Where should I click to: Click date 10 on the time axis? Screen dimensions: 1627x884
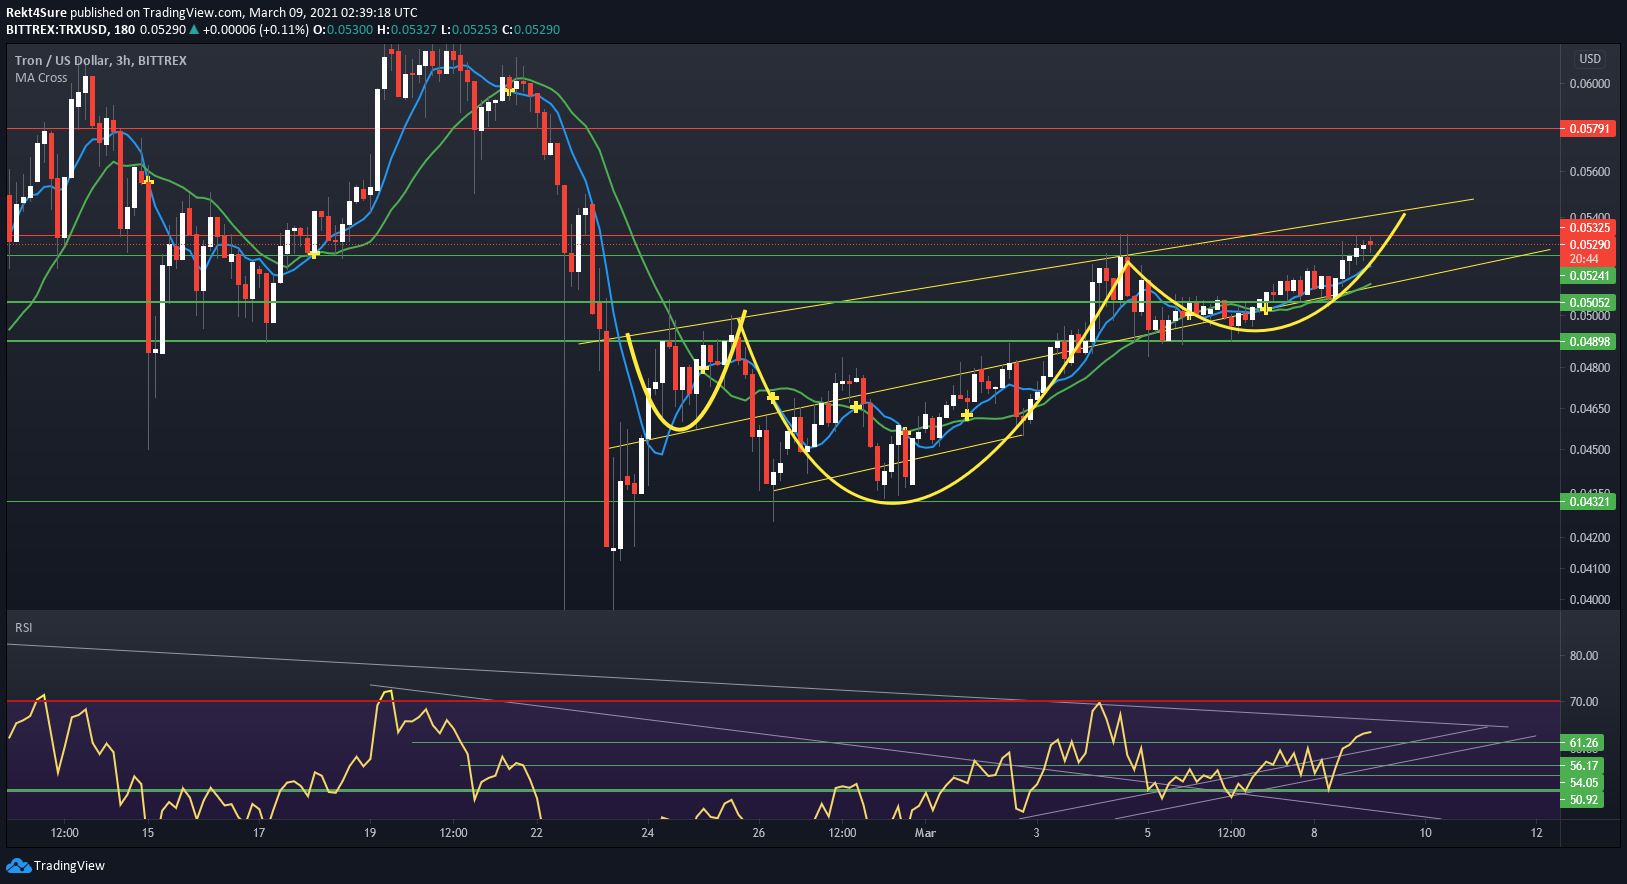1425,832
